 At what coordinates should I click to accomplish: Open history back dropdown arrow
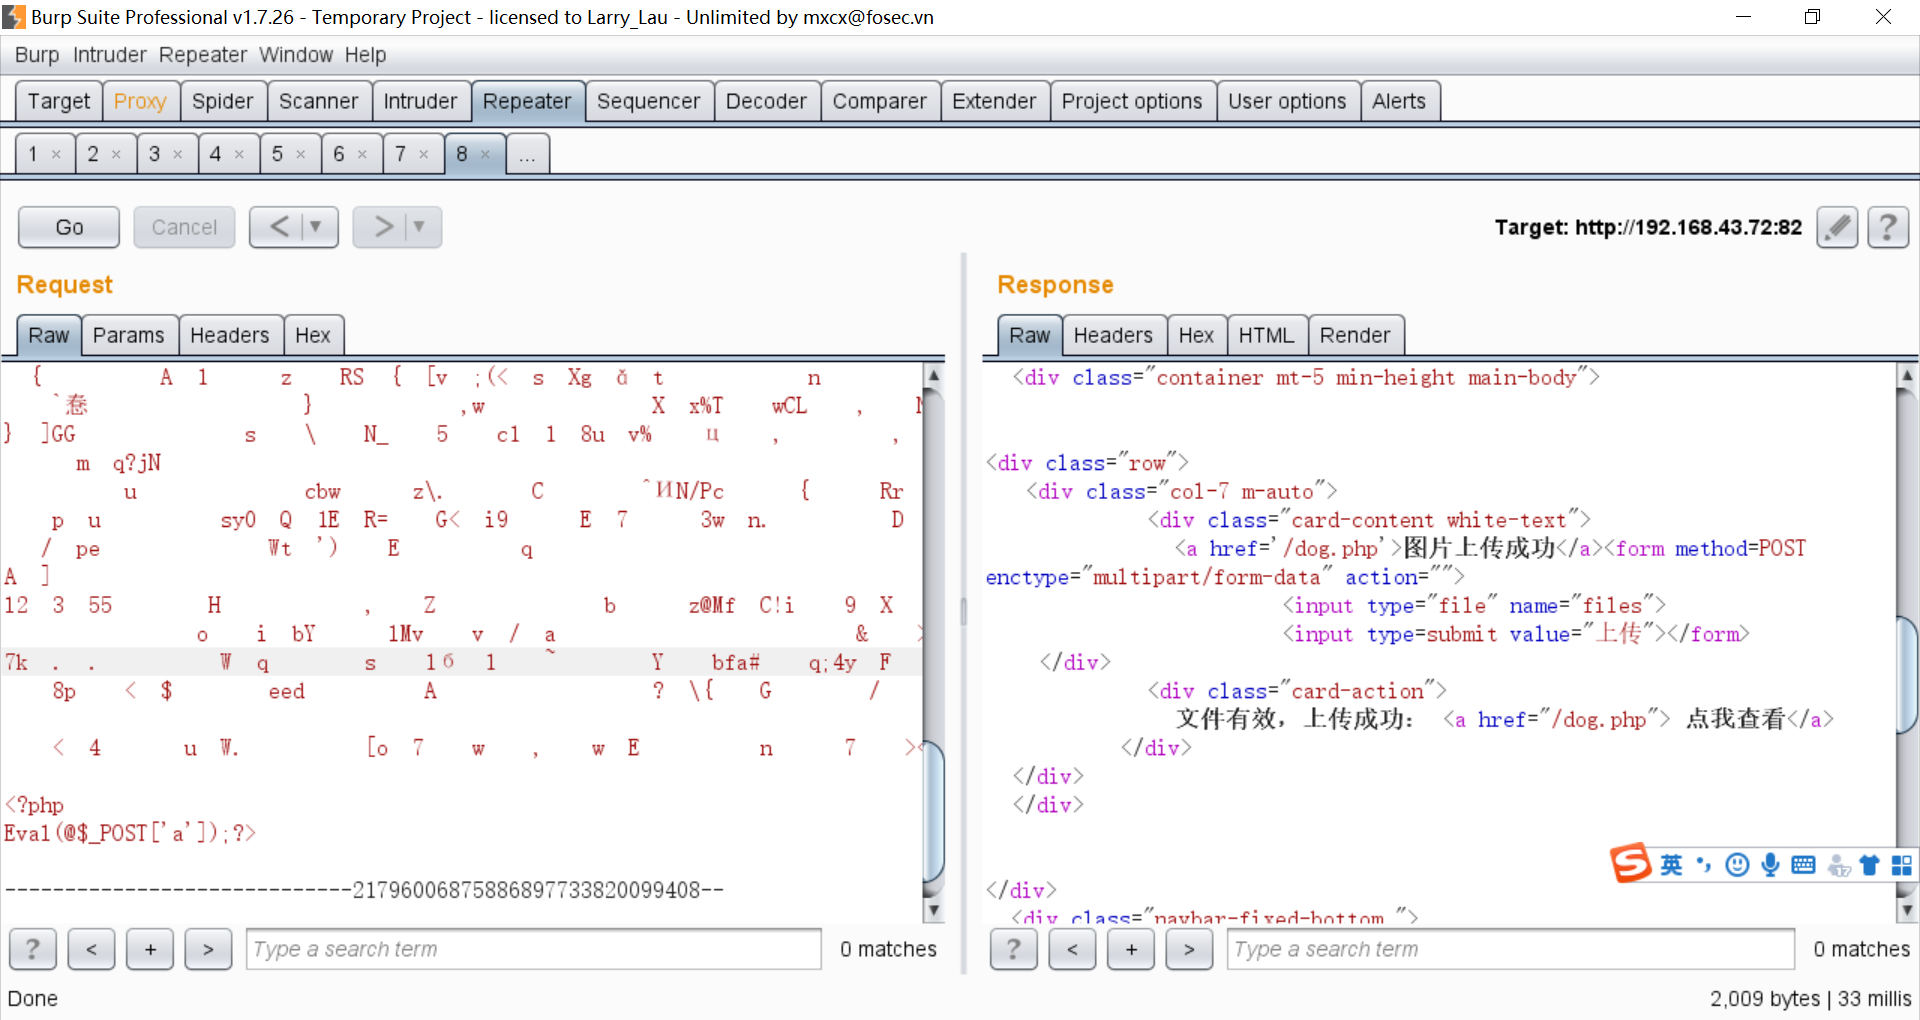click(316, 227)
